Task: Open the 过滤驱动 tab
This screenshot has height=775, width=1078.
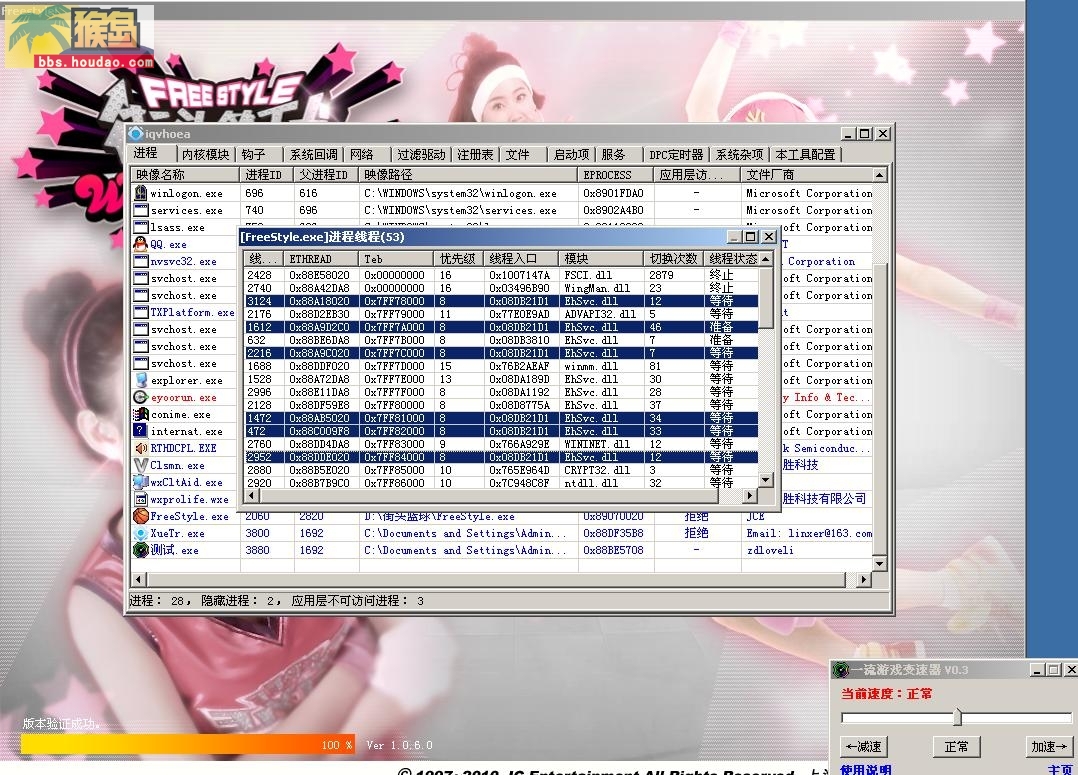Action: pos(421,155)
